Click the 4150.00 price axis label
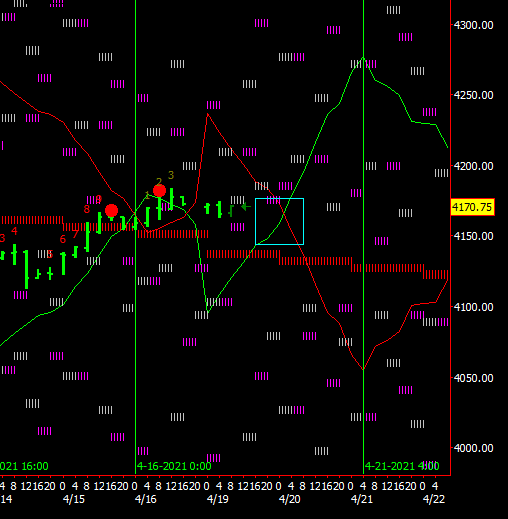 pyautogui.click(x=473, y=236)
